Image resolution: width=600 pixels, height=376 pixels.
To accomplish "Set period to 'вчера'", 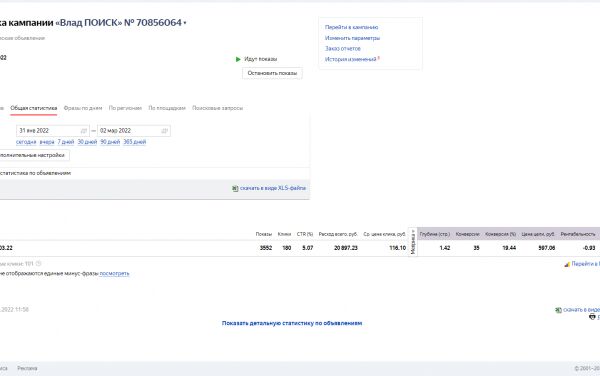I will [x=47, y=142].
